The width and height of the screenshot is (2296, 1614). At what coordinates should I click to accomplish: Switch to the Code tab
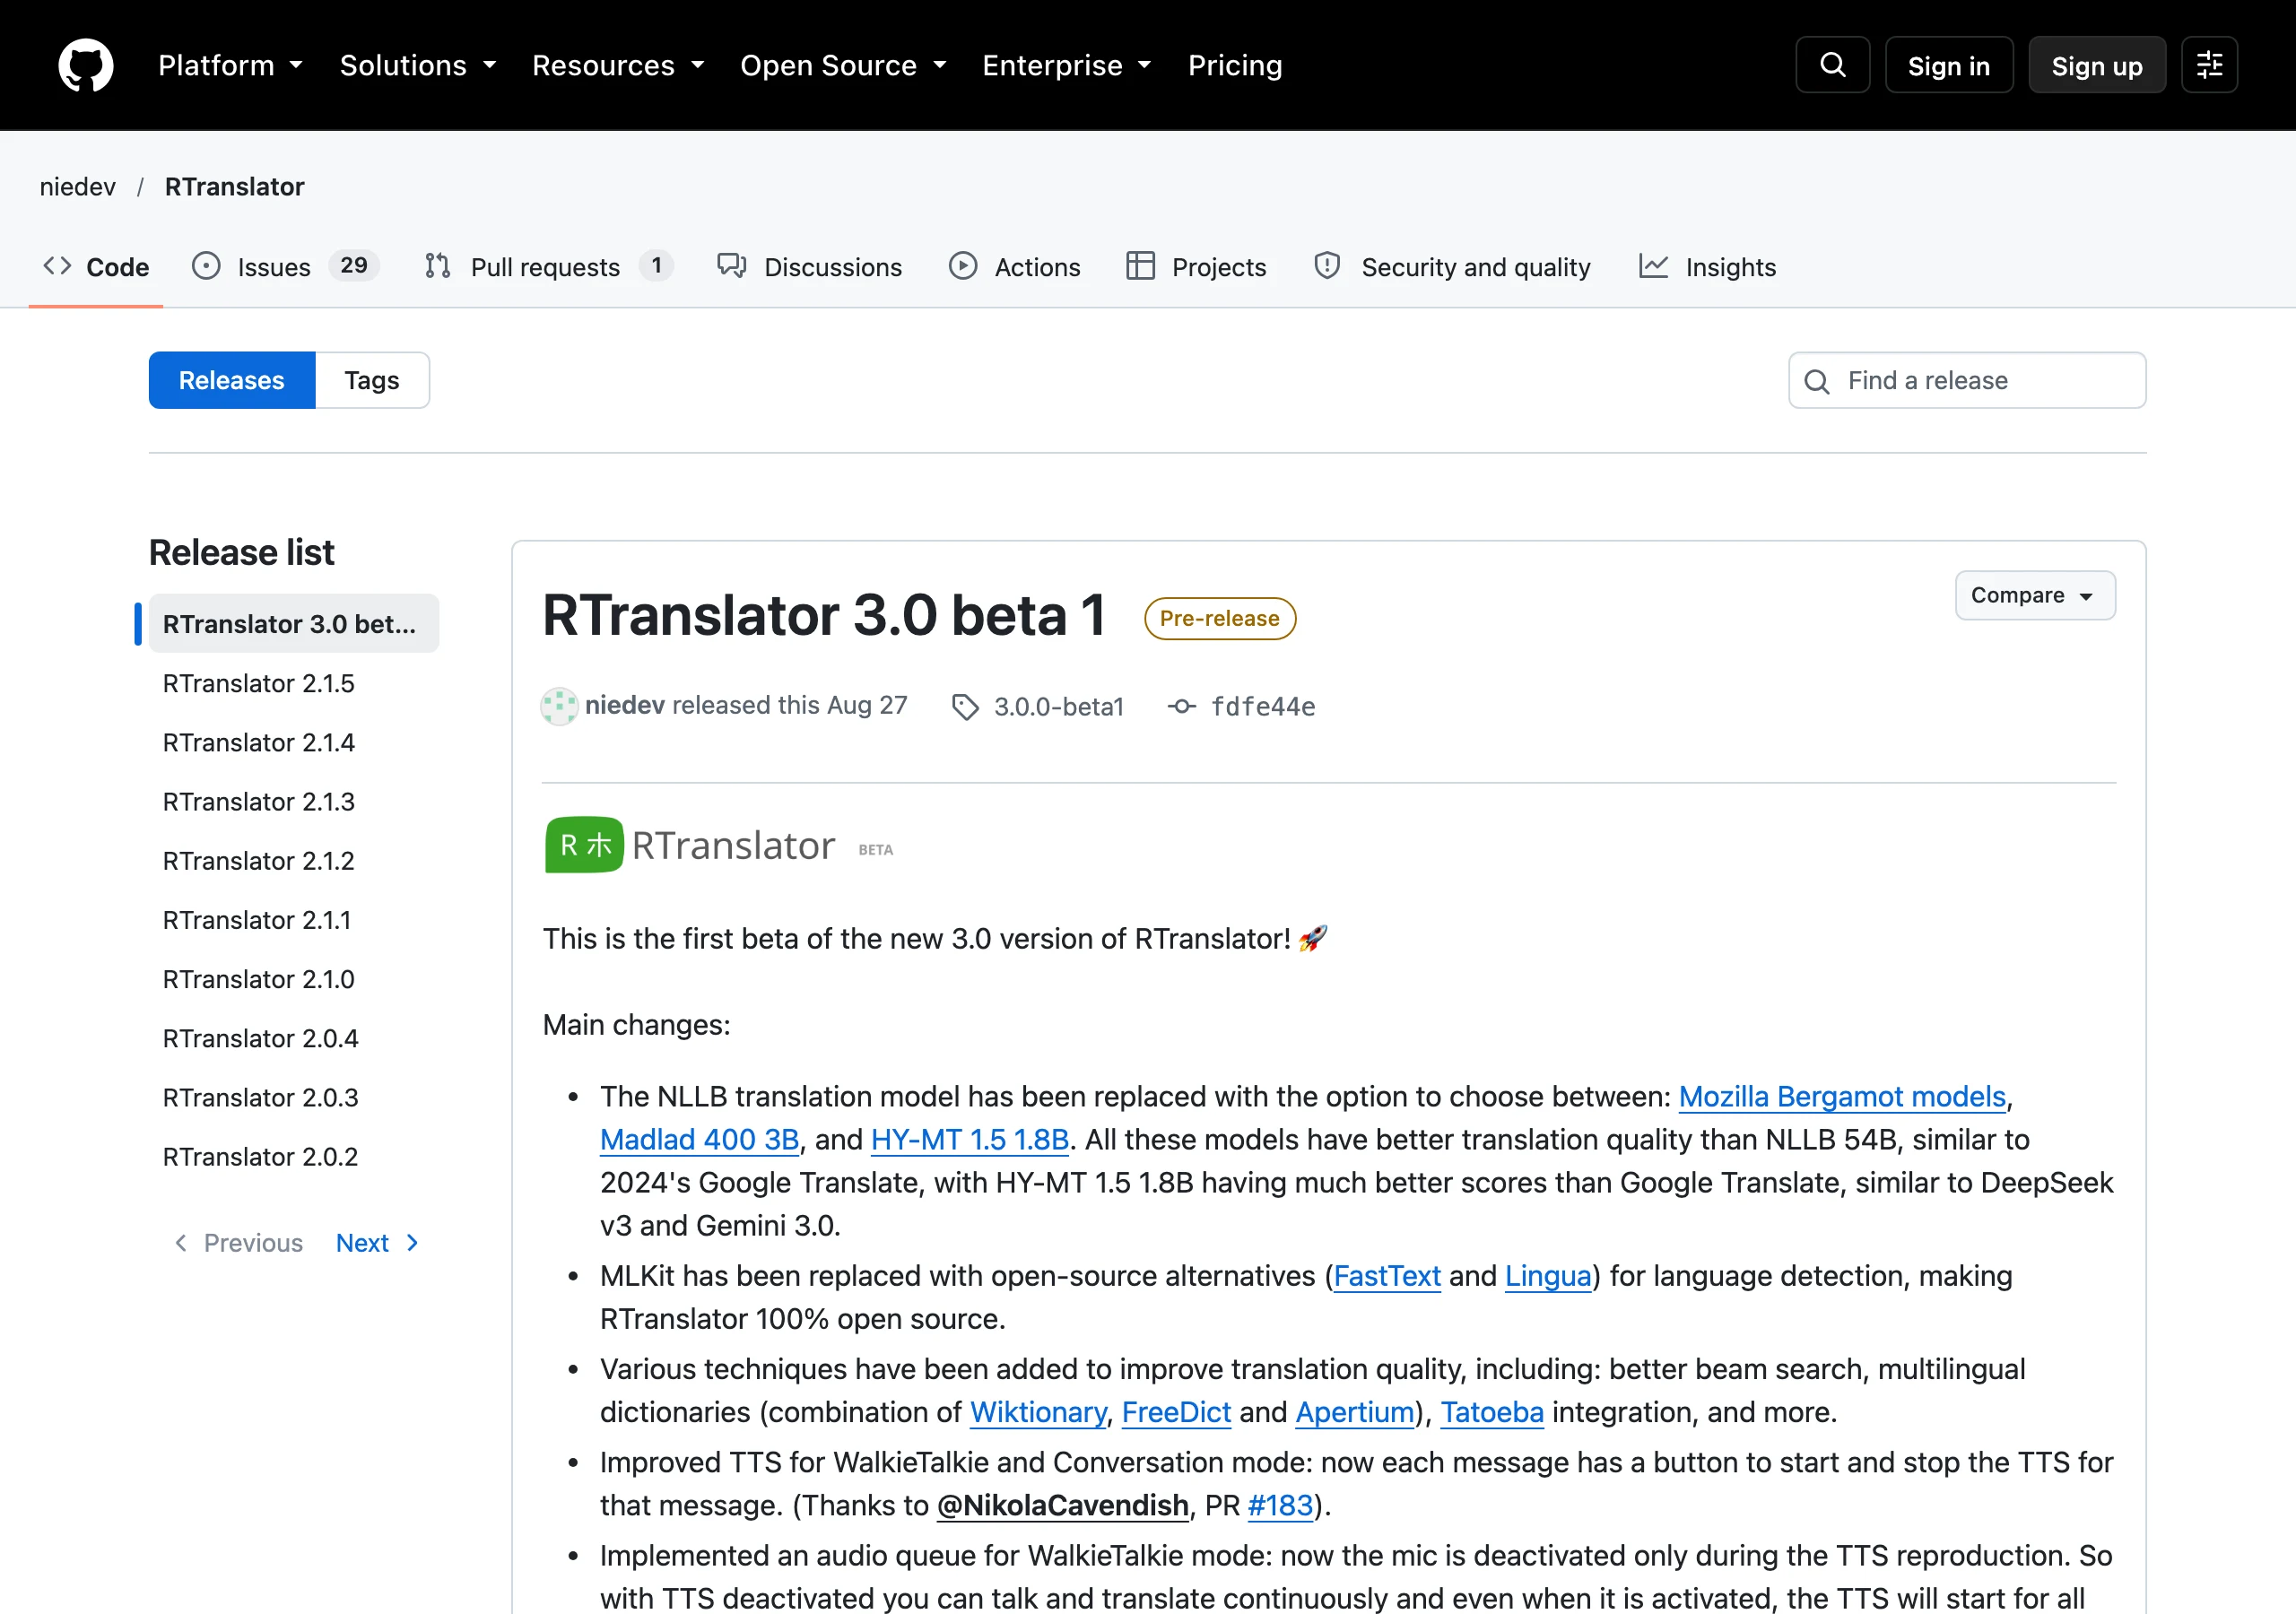pyautogui.click(x=96, y=267)
